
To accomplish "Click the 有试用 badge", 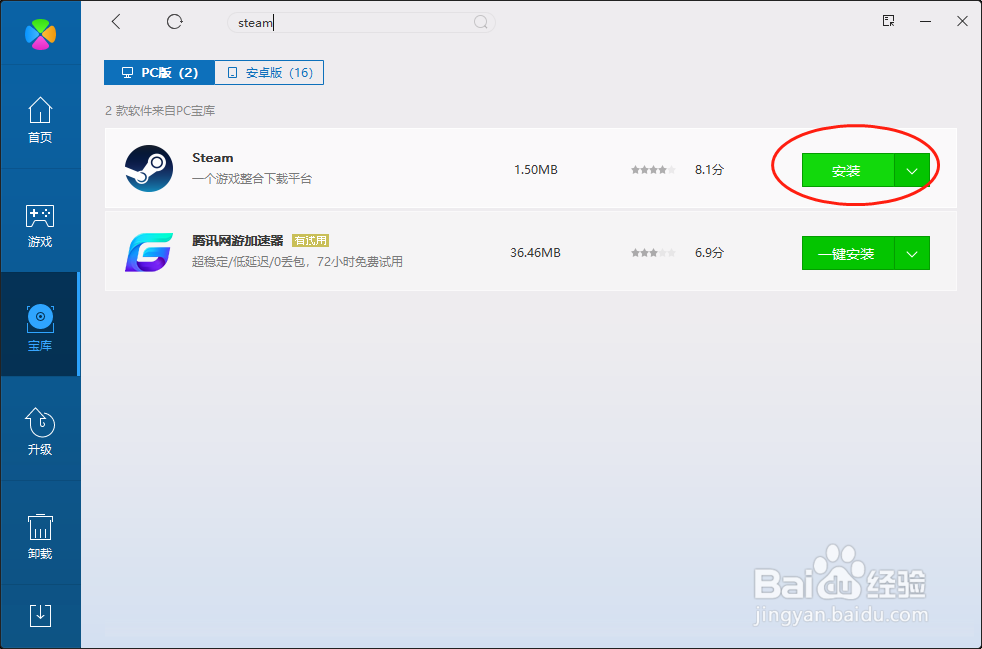I will tap(310, 241).
